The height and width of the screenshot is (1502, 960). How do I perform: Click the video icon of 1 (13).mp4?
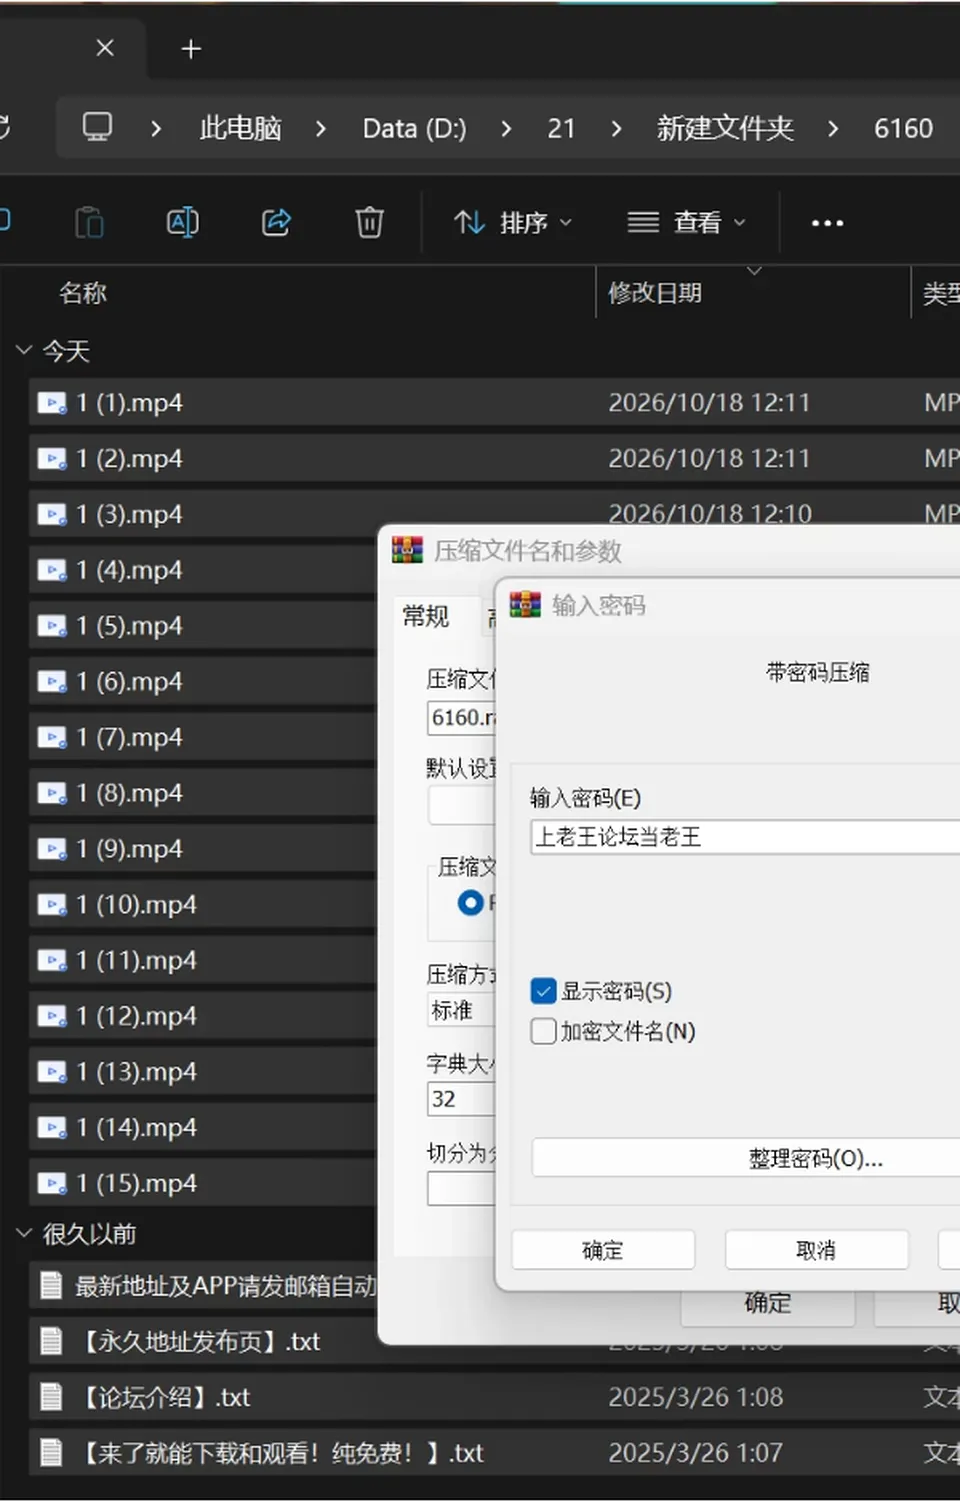[x=52, y=1072]
